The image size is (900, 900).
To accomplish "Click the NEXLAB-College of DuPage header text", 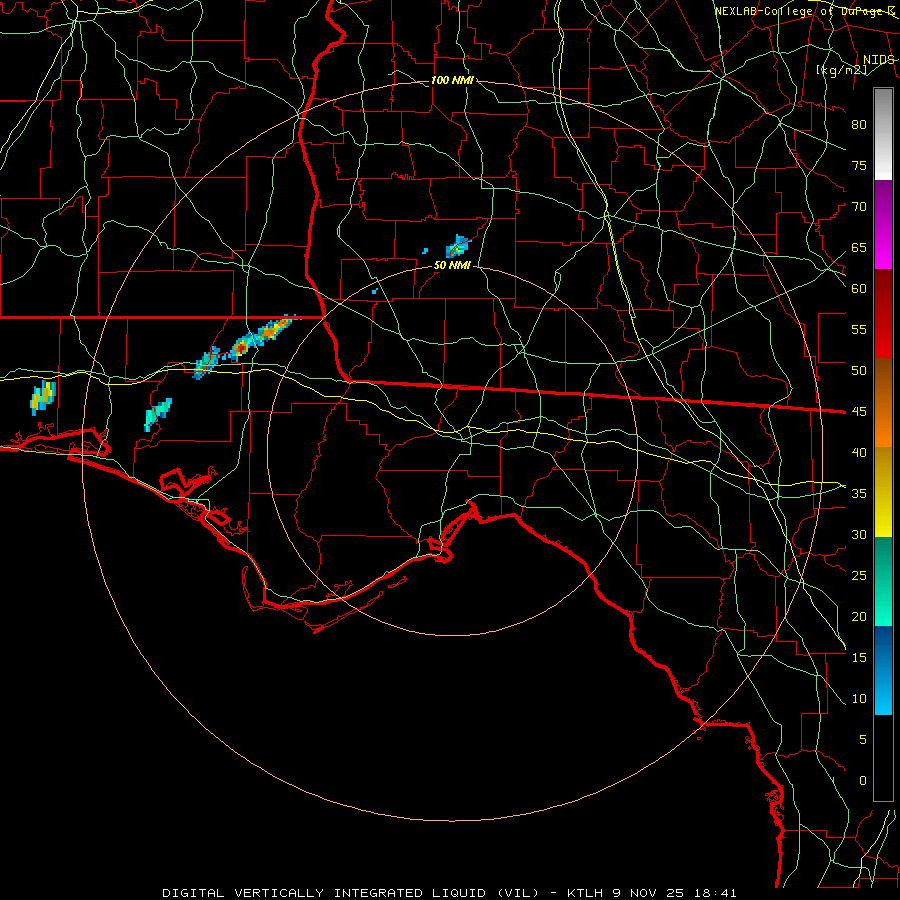I will pyautogui.click(x=805, y=11).
